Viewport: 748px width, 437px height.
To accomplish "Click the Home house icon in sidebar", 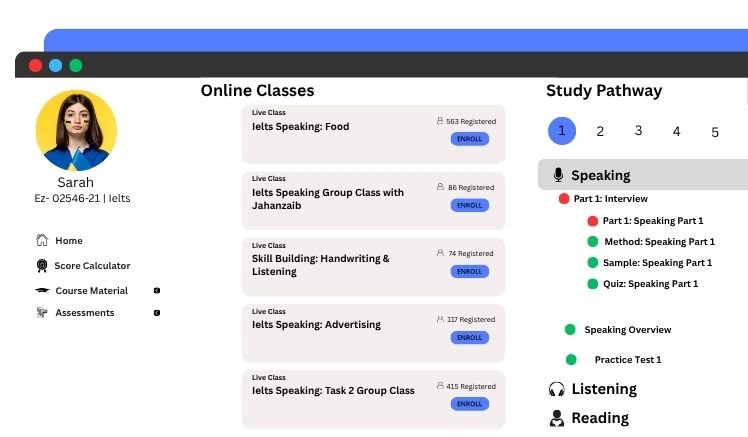I will 42,241.
